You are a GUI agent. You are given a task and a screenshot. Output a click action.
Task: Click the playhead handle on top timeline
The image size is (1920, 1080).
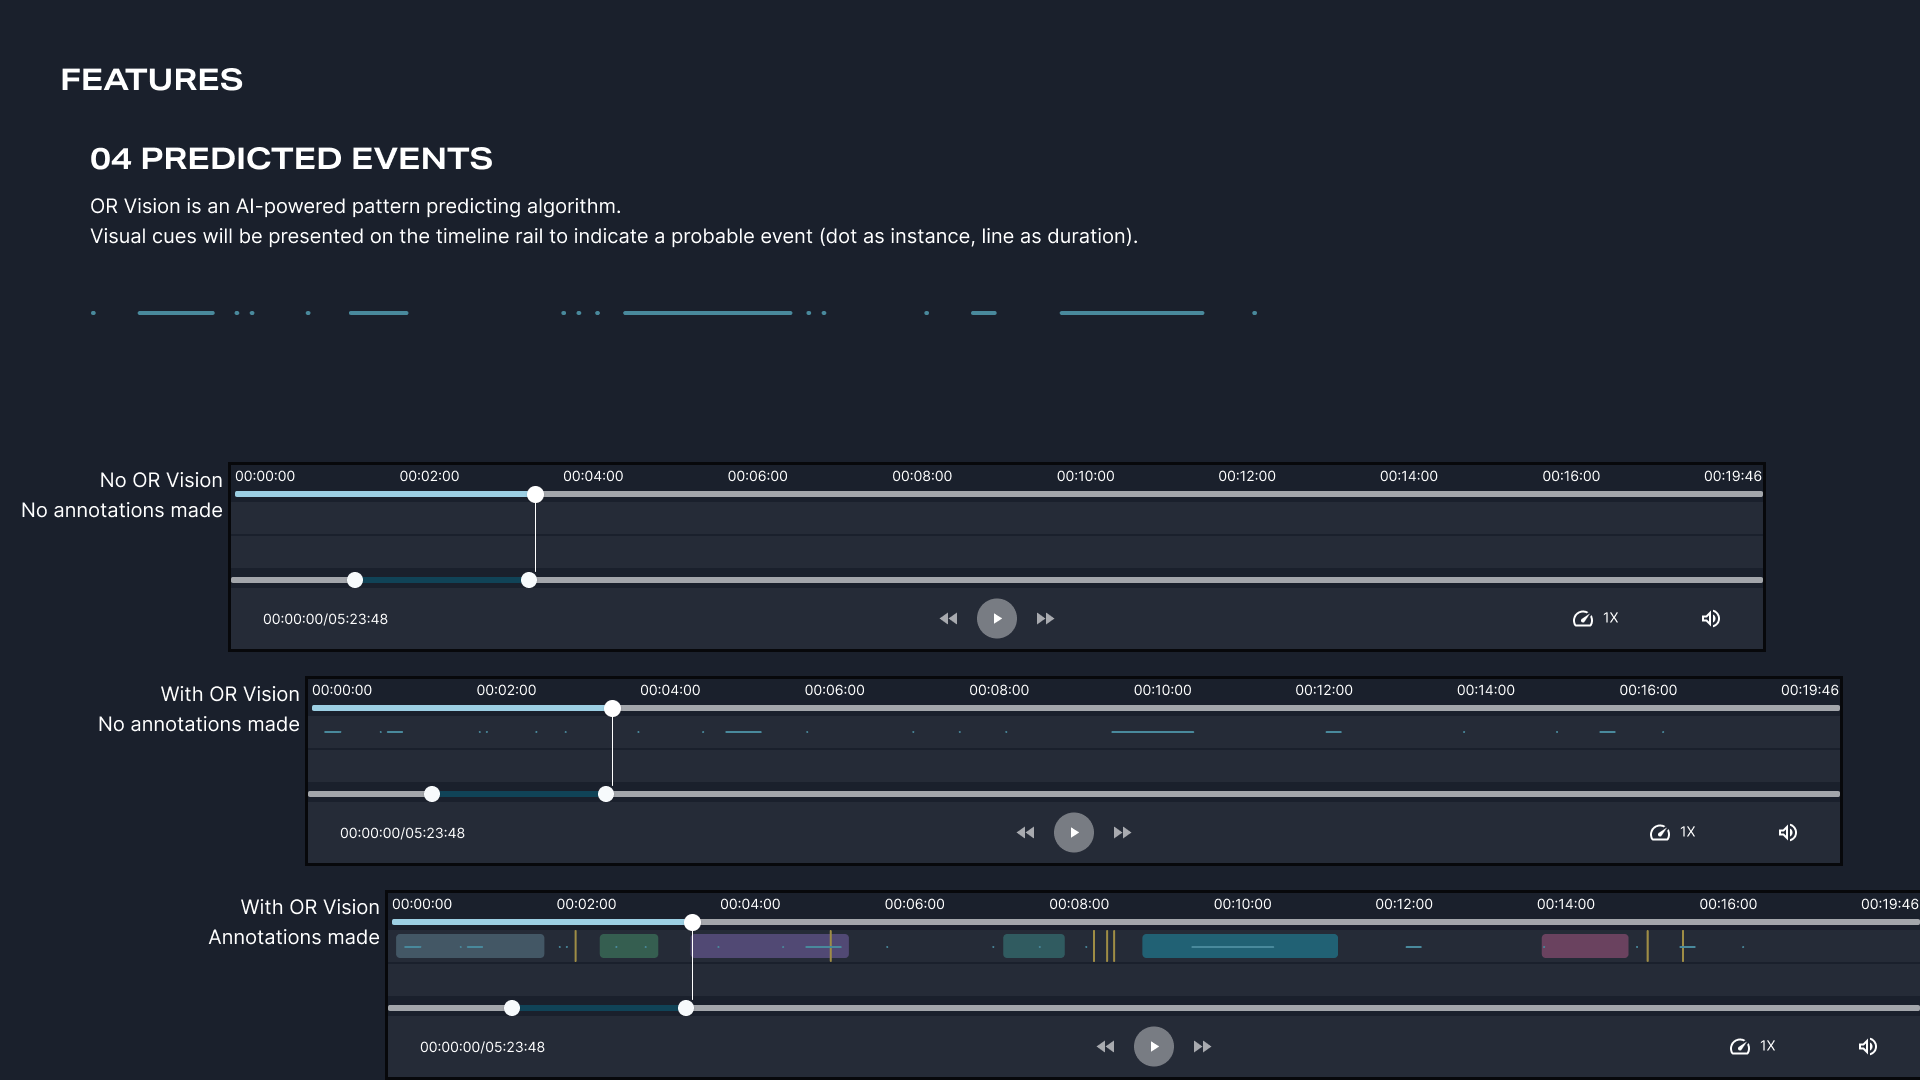point(535,494)
